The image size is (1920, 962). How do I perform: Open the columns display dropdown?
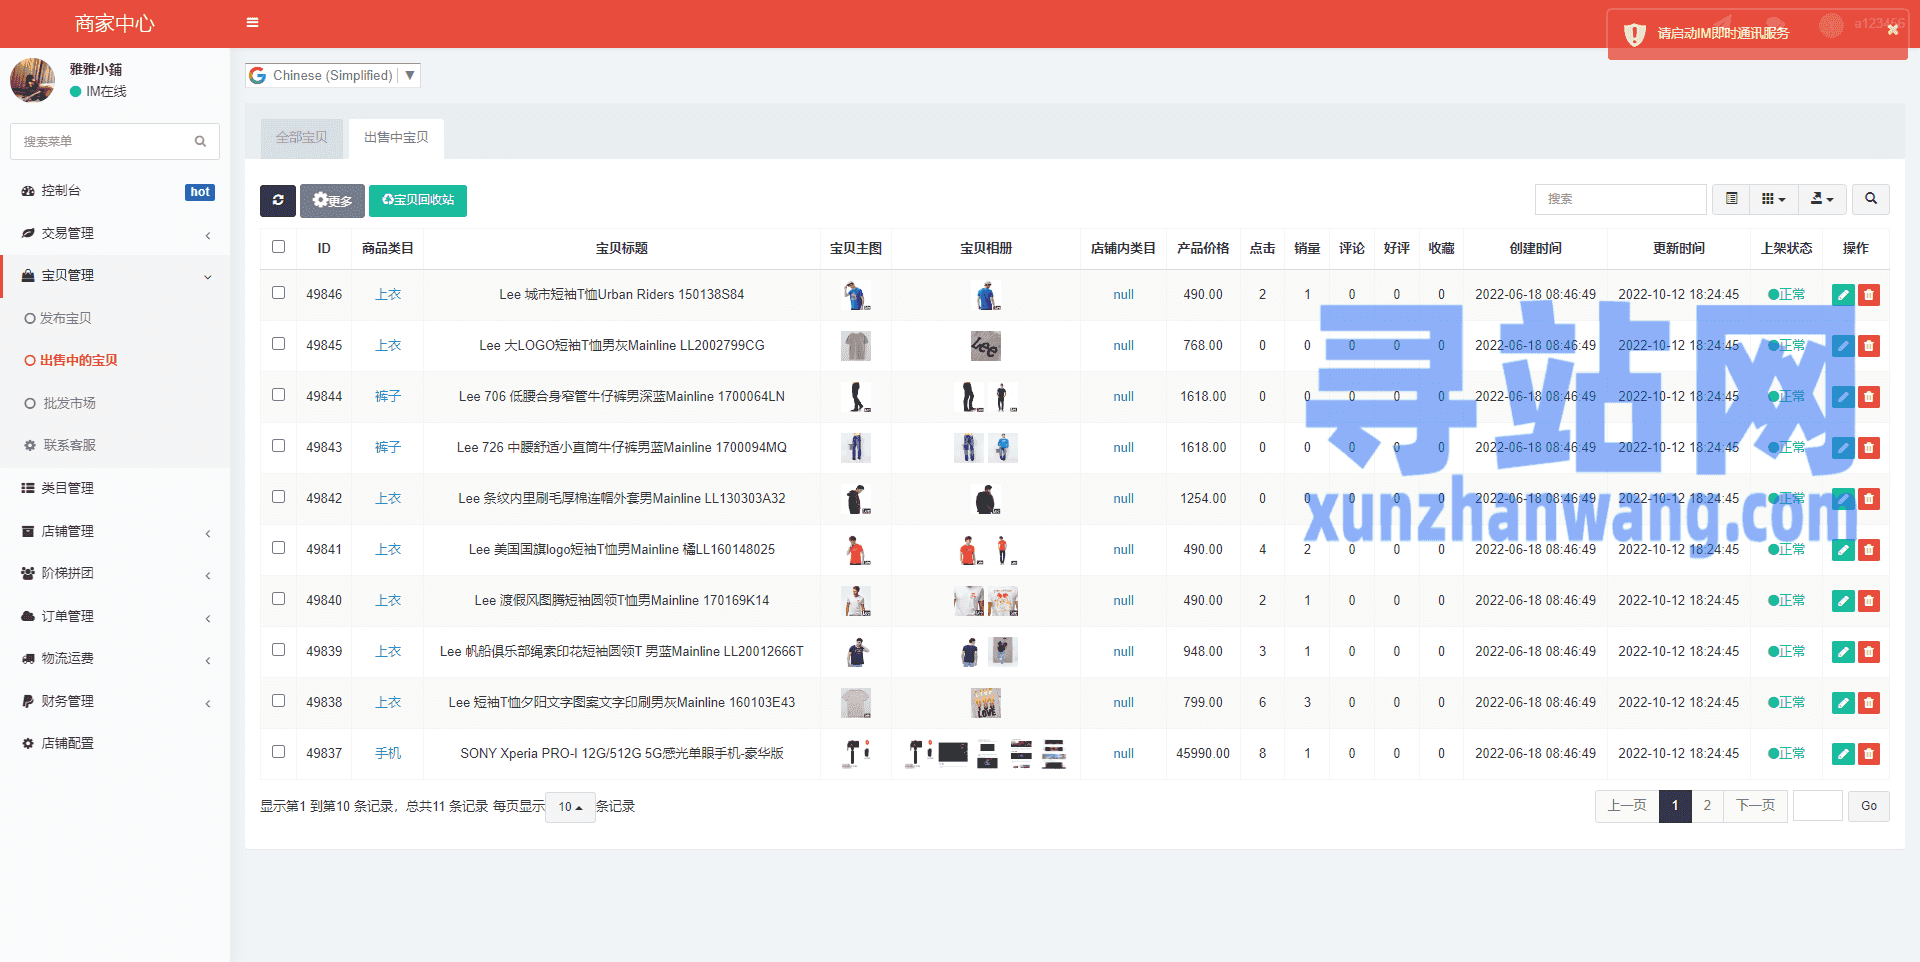click(x=1773, y=199)
